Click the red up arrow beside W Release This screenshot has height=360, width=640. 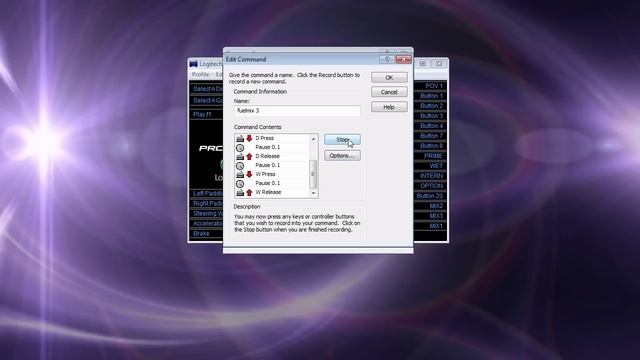click(x=249, y=192)
